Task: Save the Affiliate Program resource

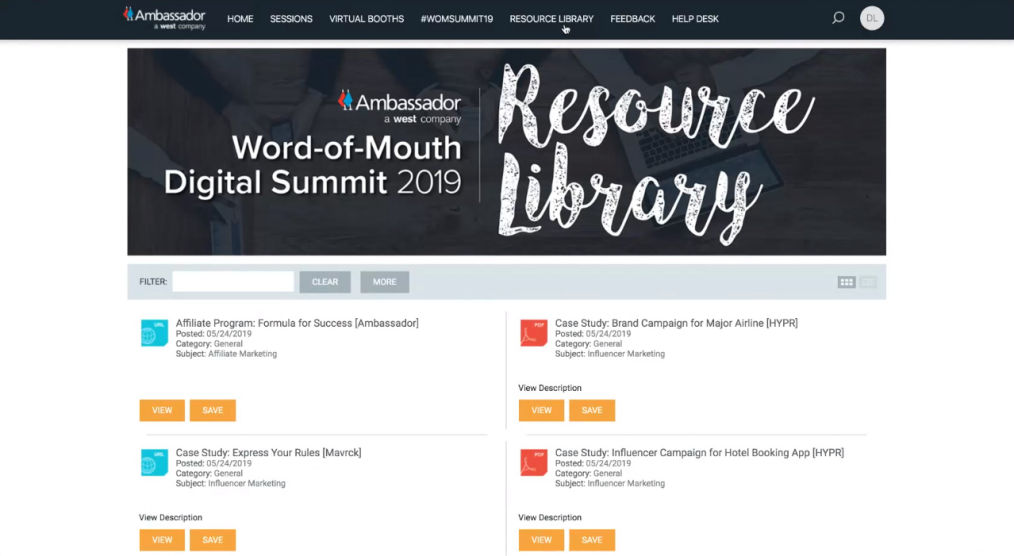Action: tap(213, 411)
